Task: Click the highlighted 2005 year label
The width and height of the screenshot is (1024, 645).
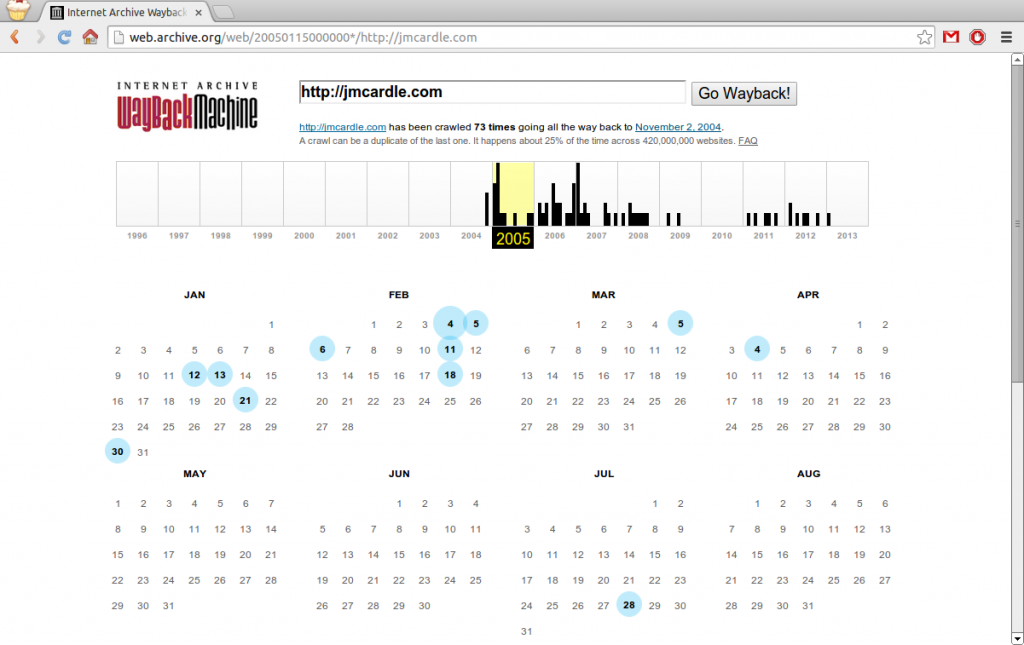Action: click(x=513, y=238)
